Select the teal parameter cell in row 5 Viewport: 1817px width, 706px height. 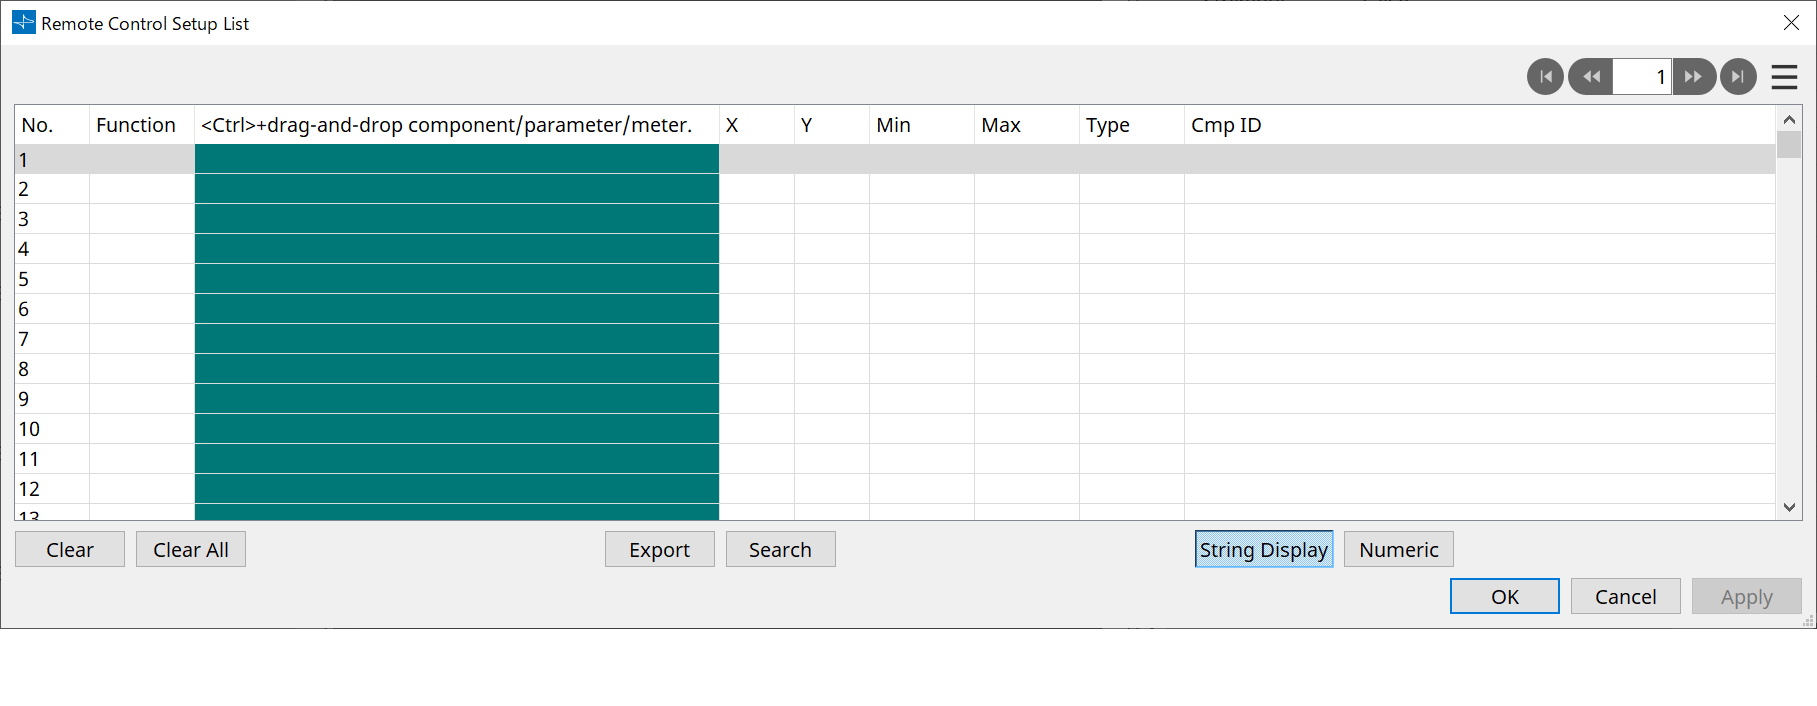point(456,279)
